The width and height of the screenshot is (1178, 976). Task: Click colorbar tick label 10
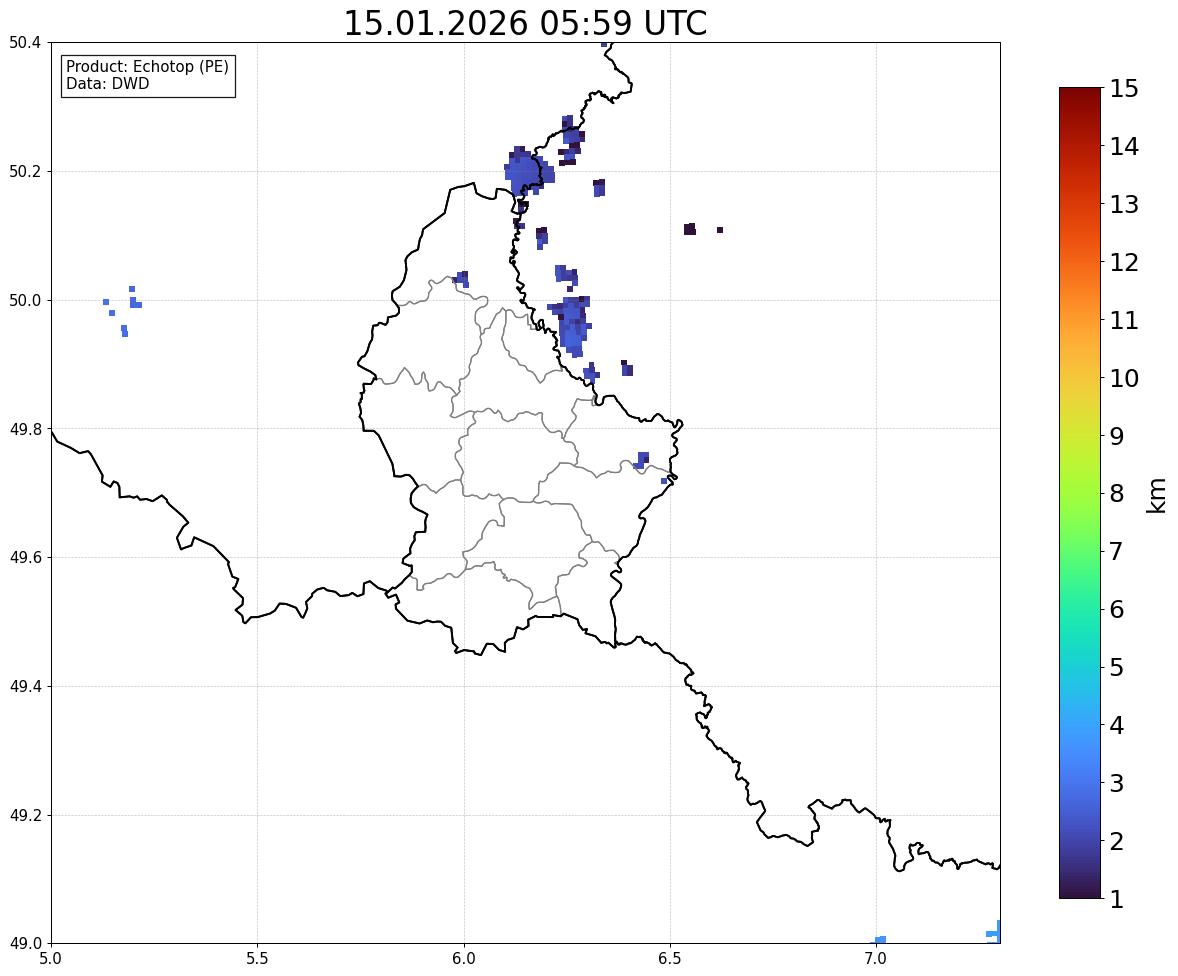1124,378
